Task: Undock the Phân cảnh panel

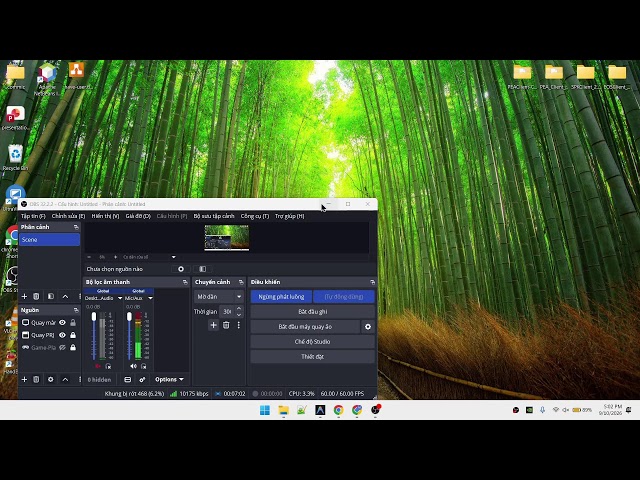Action: tap(76, 227)
